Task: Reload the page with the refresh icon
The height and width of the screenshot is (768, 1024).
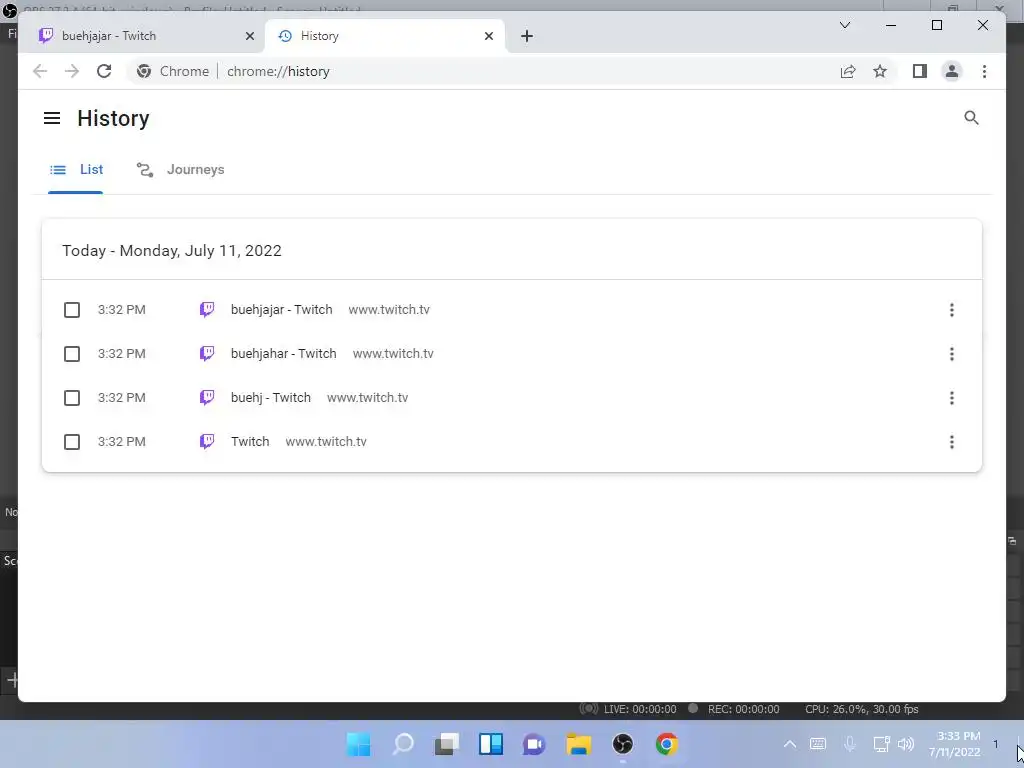Action: click(x=104, y=71)
